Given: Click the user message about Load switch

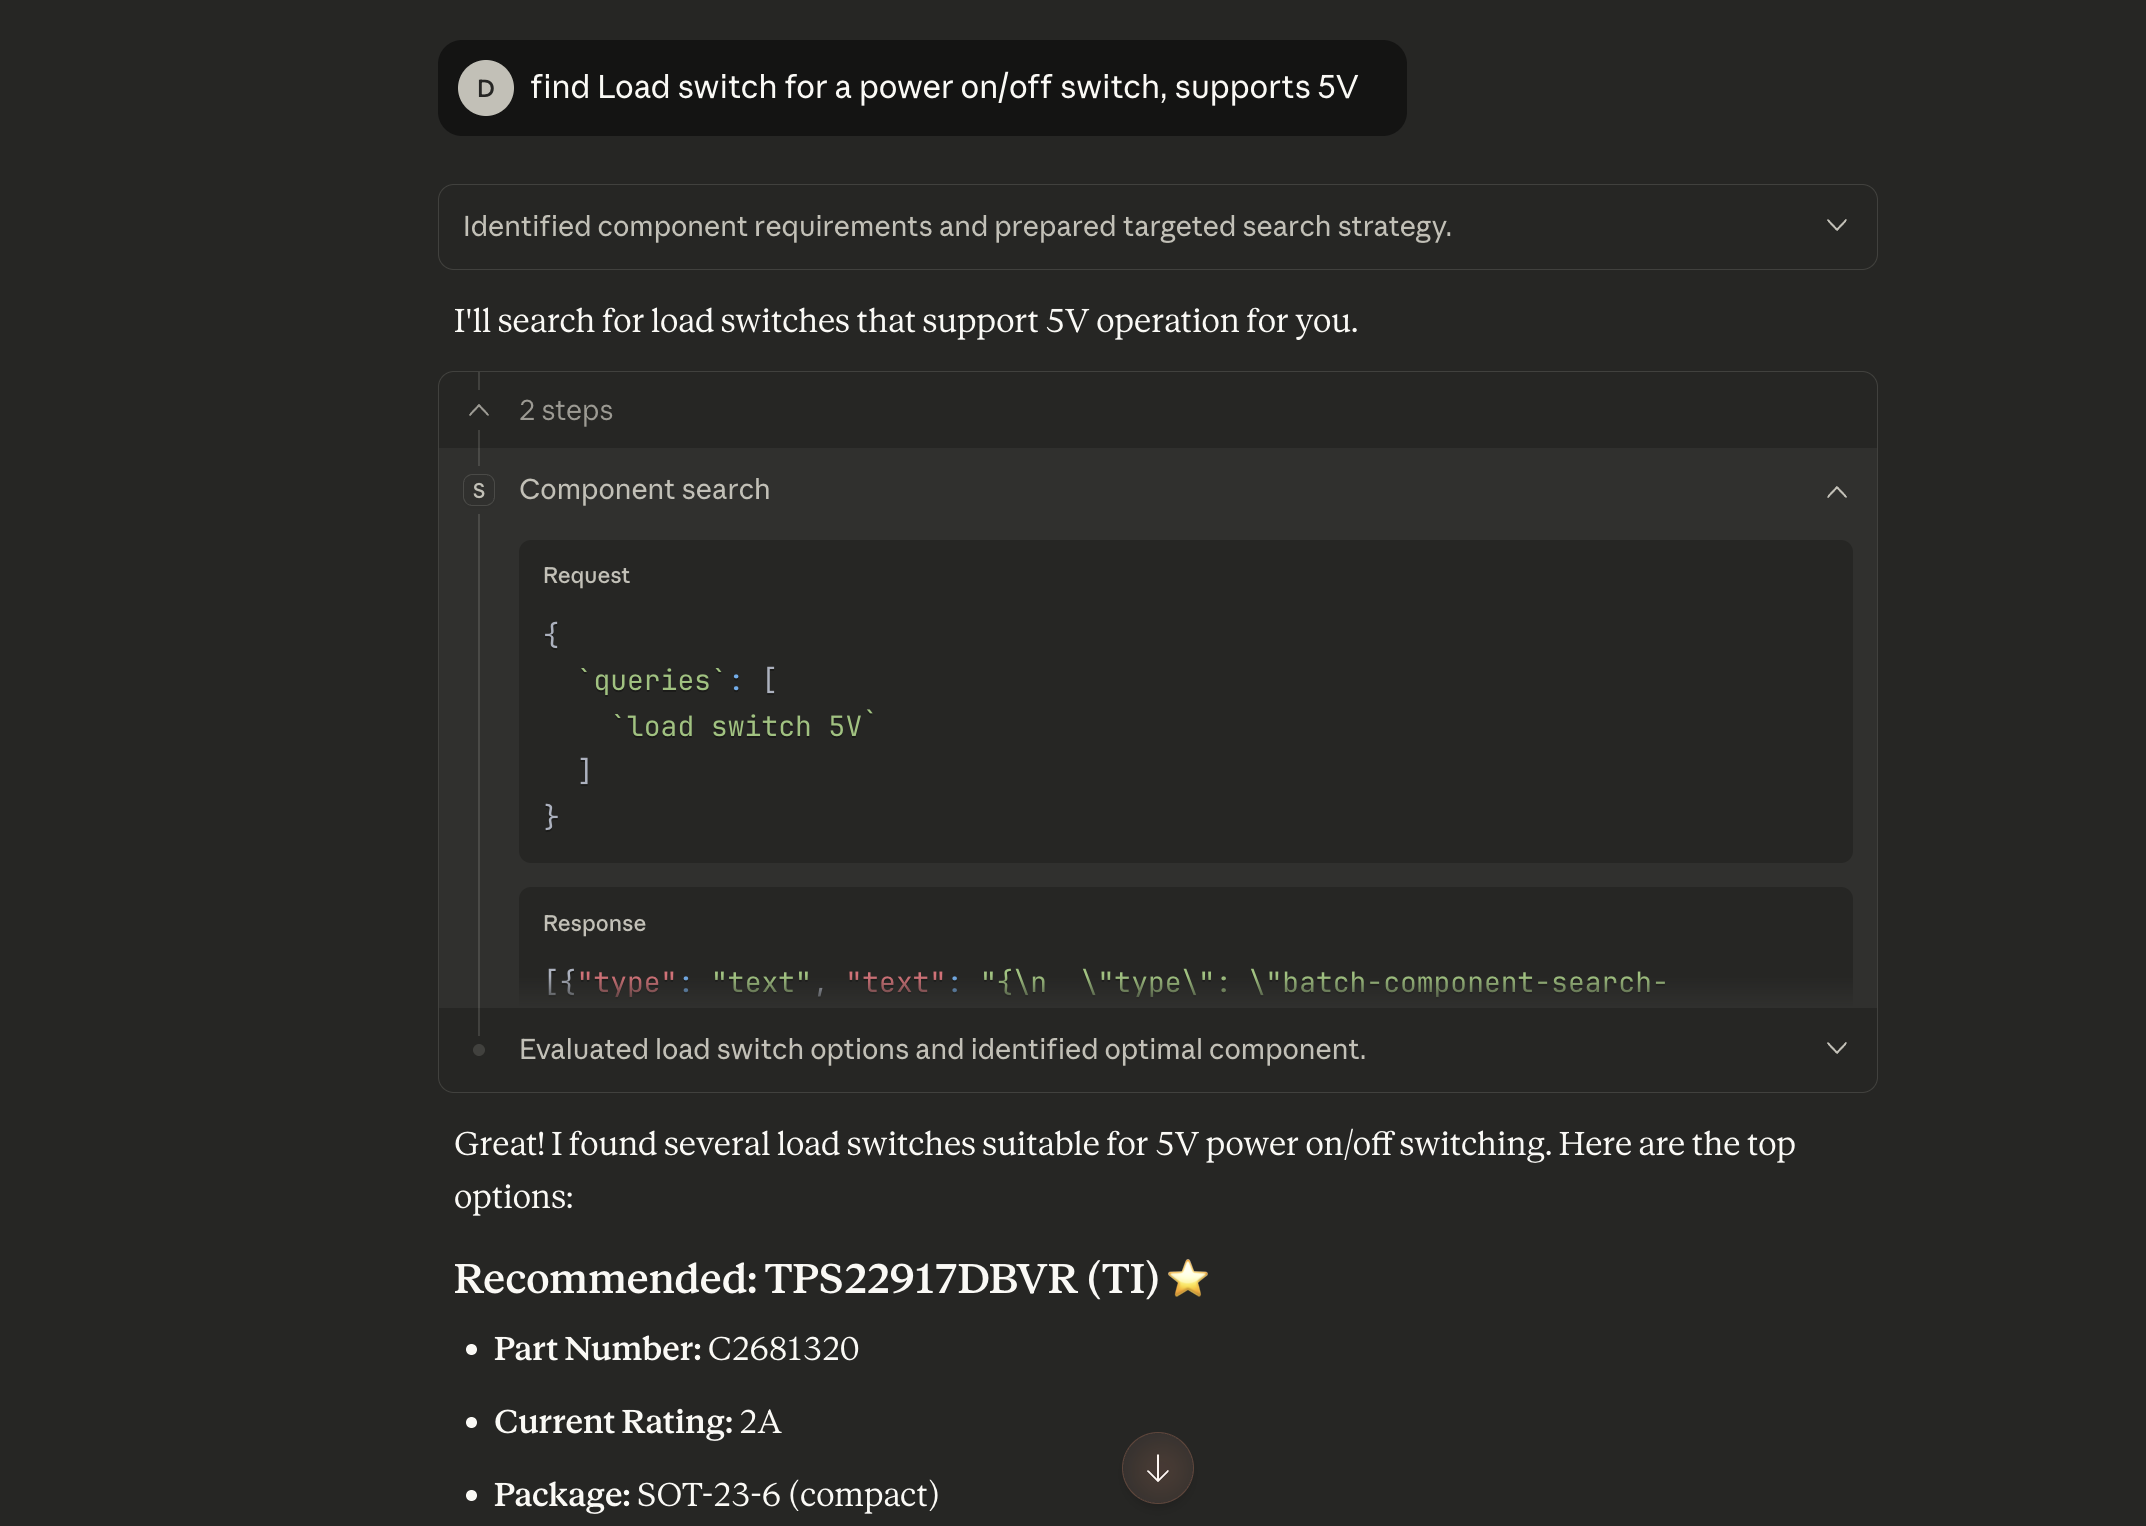Looking at the screenshot, I should pos(943,88).
